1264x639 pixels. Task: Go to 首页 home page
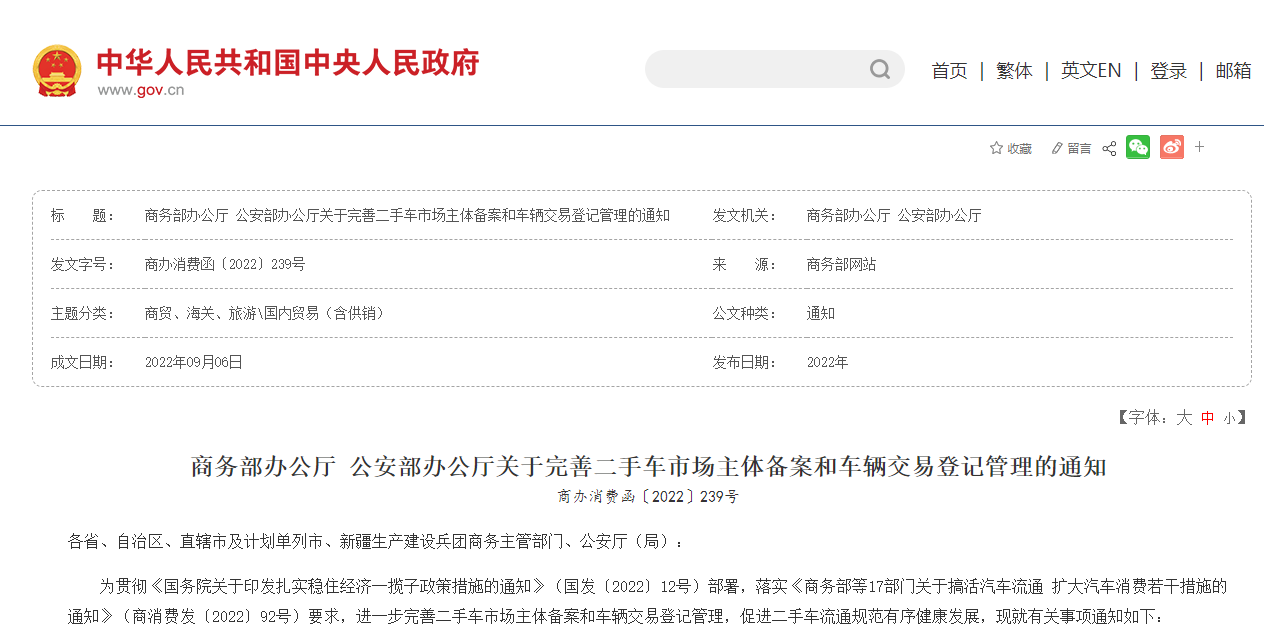coord(949,71)
